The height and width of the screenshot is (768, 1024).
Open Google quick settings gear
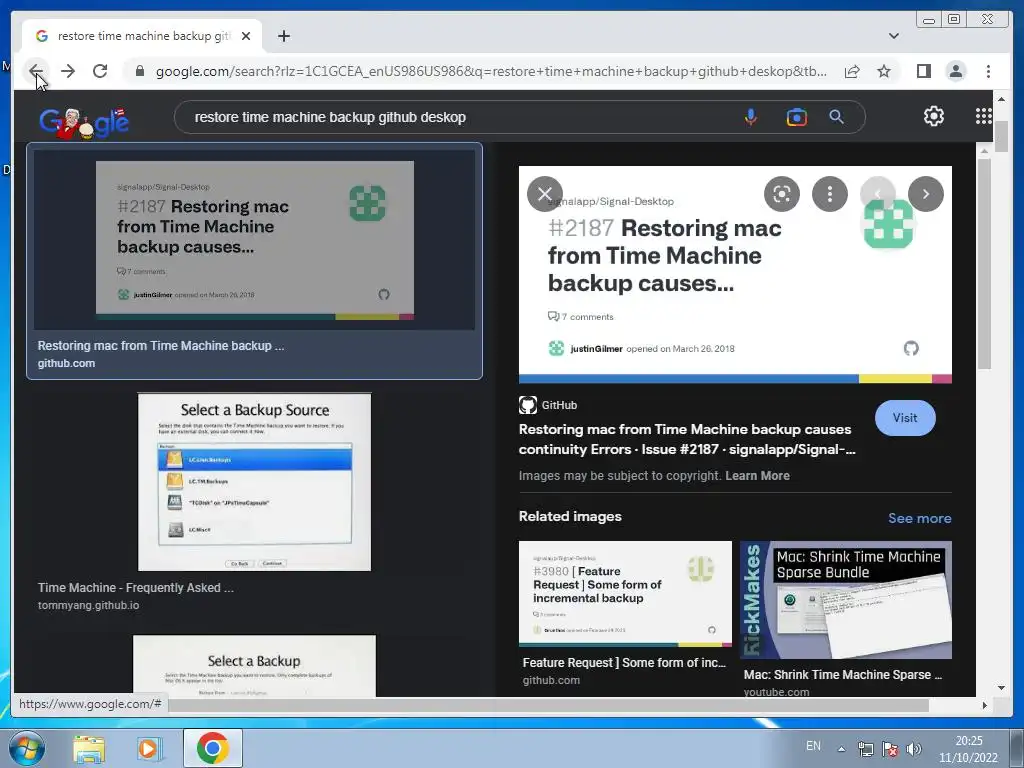(933, 116)
